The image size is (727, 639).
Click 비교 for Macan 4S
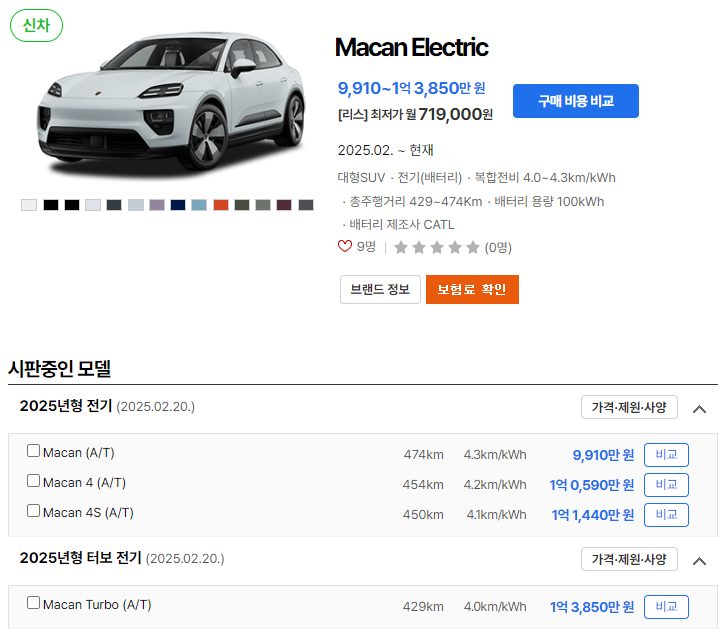pos(666,515)
